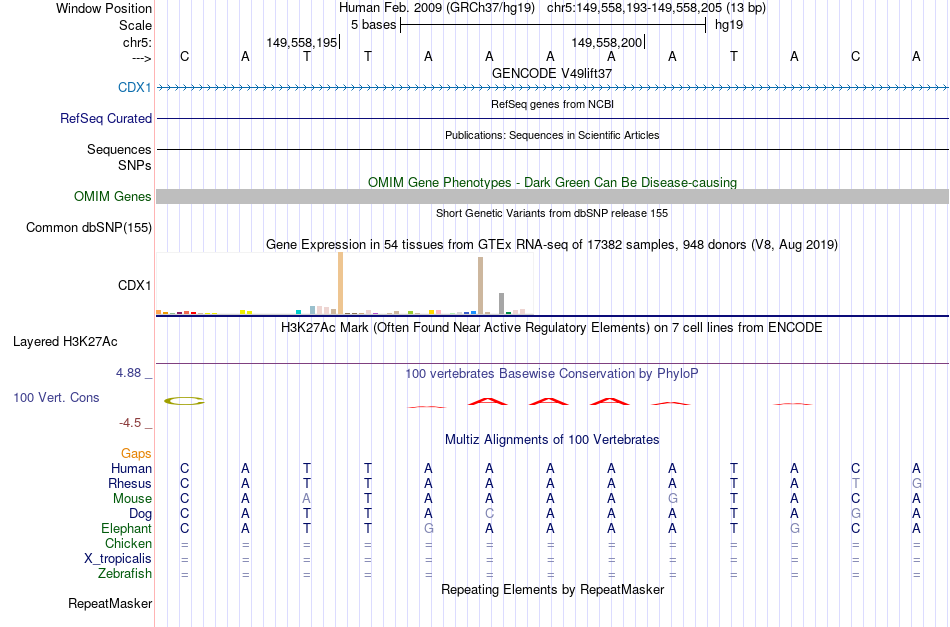Viewport: 950px width, 627px height.
Task: Click the gray G in Dog row
Action: (855, 514)
